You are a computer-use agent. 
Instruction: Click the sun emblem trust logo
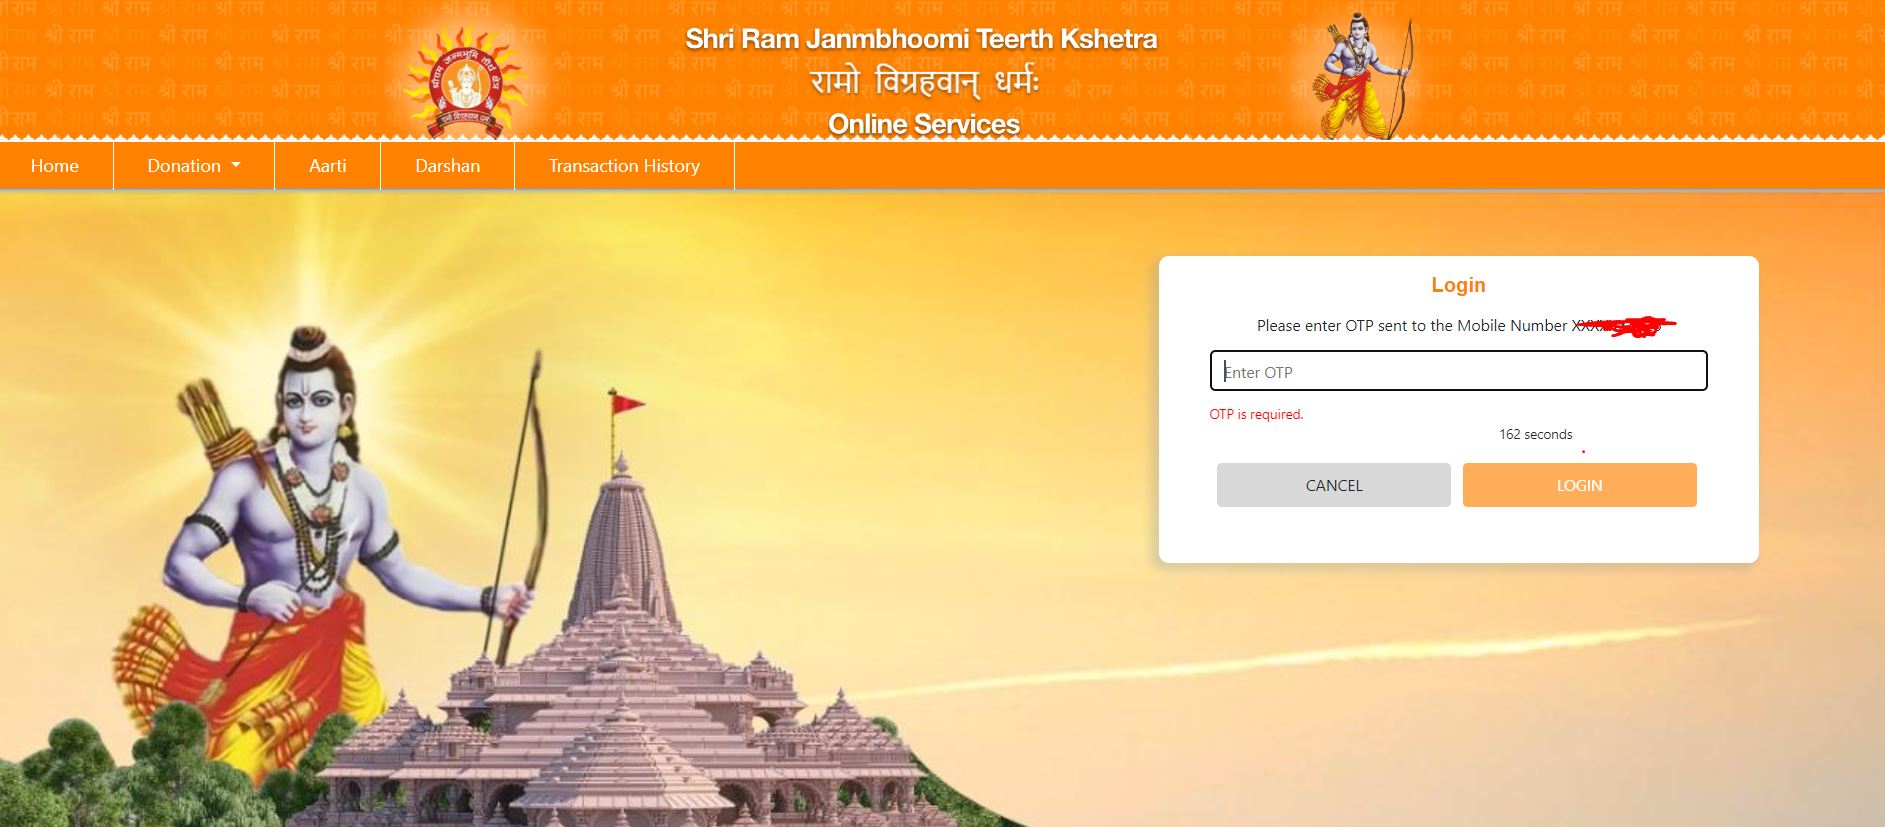coord(463,81)
